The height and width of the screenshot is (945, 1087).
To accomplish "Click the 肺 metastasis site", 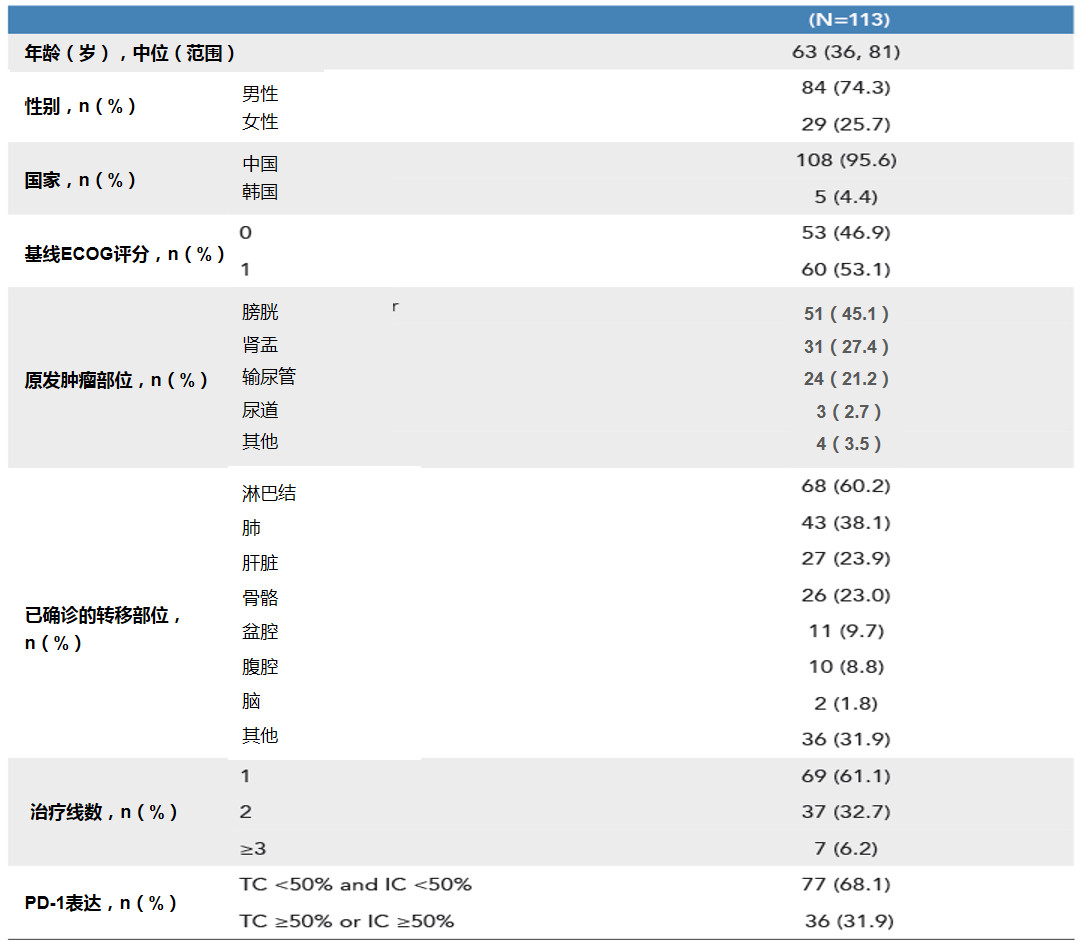I will [x=251, y=528].
